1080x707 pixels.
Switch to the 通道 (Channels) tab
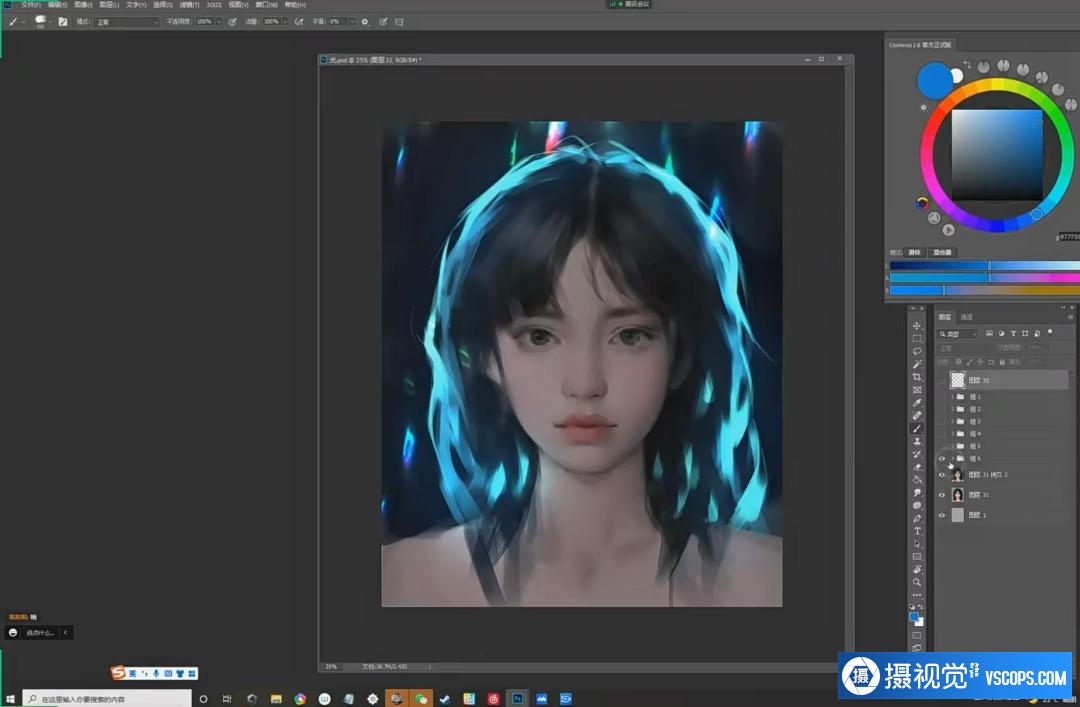(x=966, y=317)
